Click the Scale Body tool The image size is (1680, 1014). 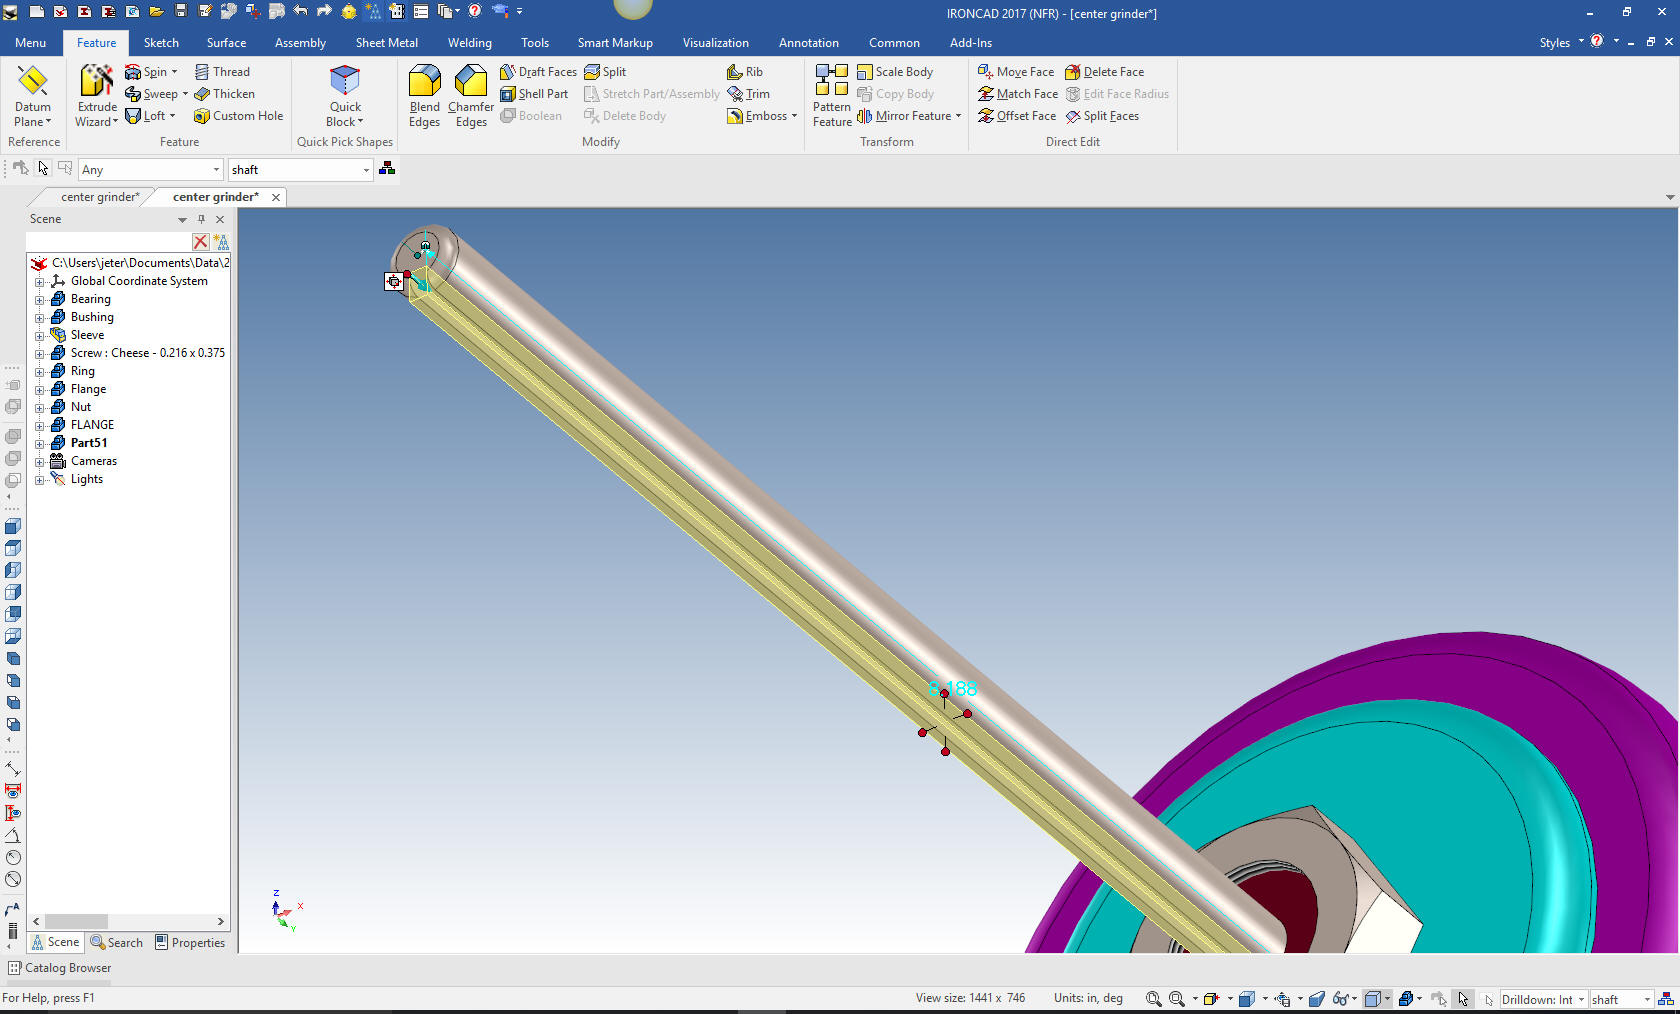(x=895, y=72)
